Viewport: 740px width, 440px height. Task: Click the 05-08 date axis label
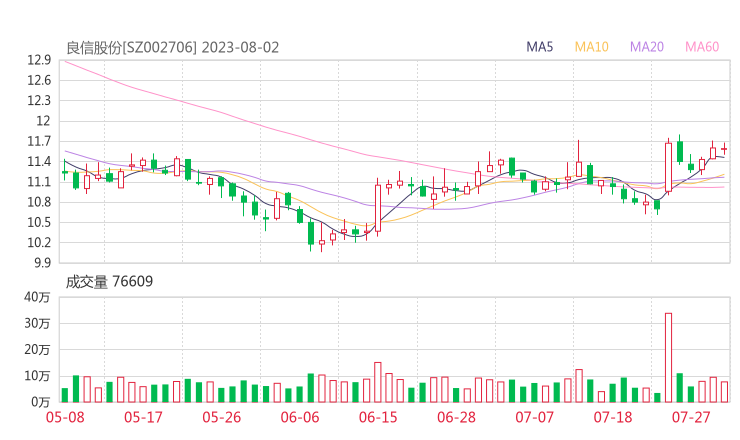coord(65,417)
